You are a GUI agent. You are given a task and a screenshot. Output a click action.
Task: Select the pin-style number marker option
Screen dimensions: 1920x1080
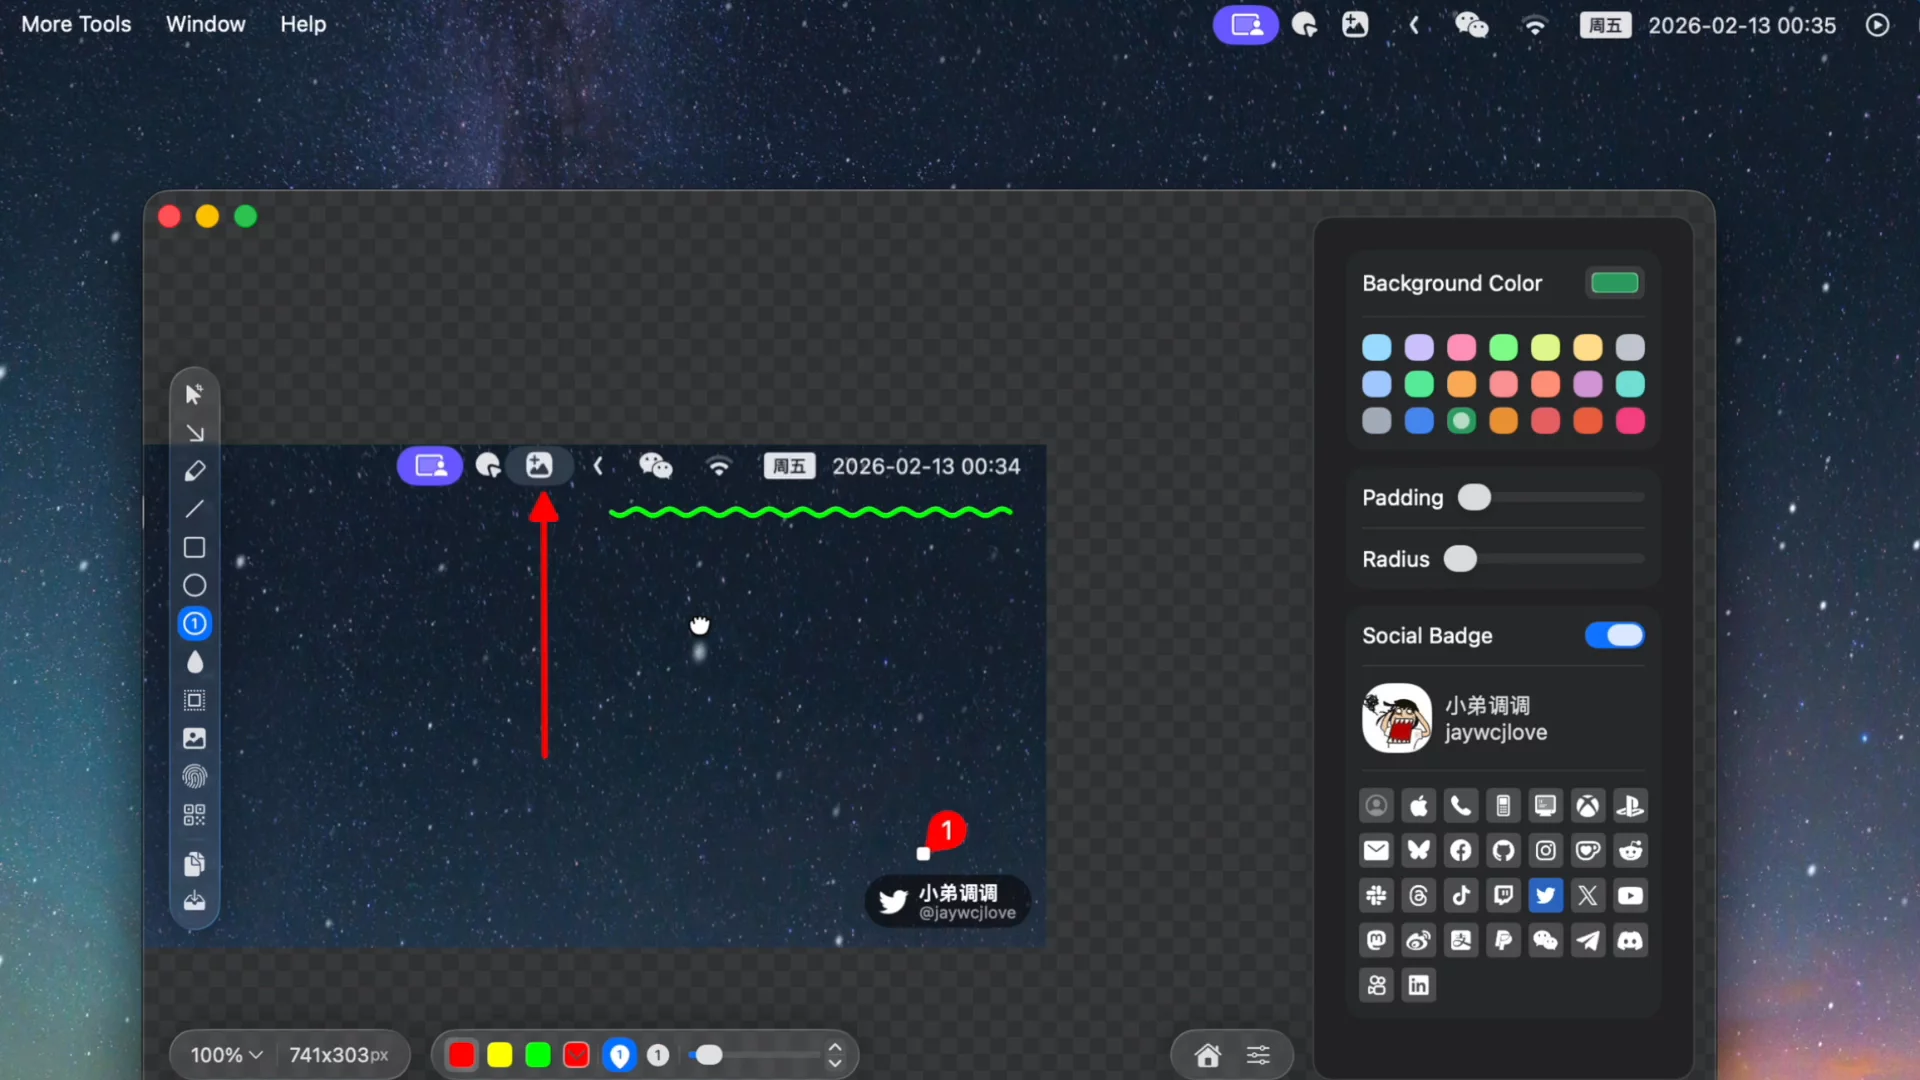point(620,1055)
